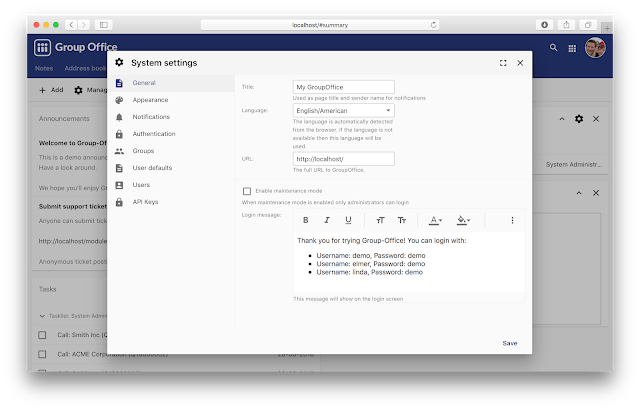Viewport: 640px width, 410px height.
Task: Click the Users account icon
Action: [119, 185]
